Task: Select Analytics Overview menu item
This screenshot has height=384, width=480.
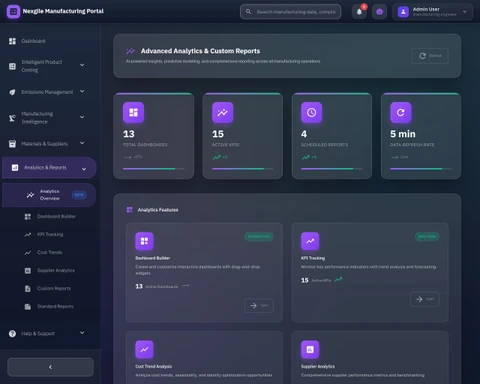Action: (49, 195)
